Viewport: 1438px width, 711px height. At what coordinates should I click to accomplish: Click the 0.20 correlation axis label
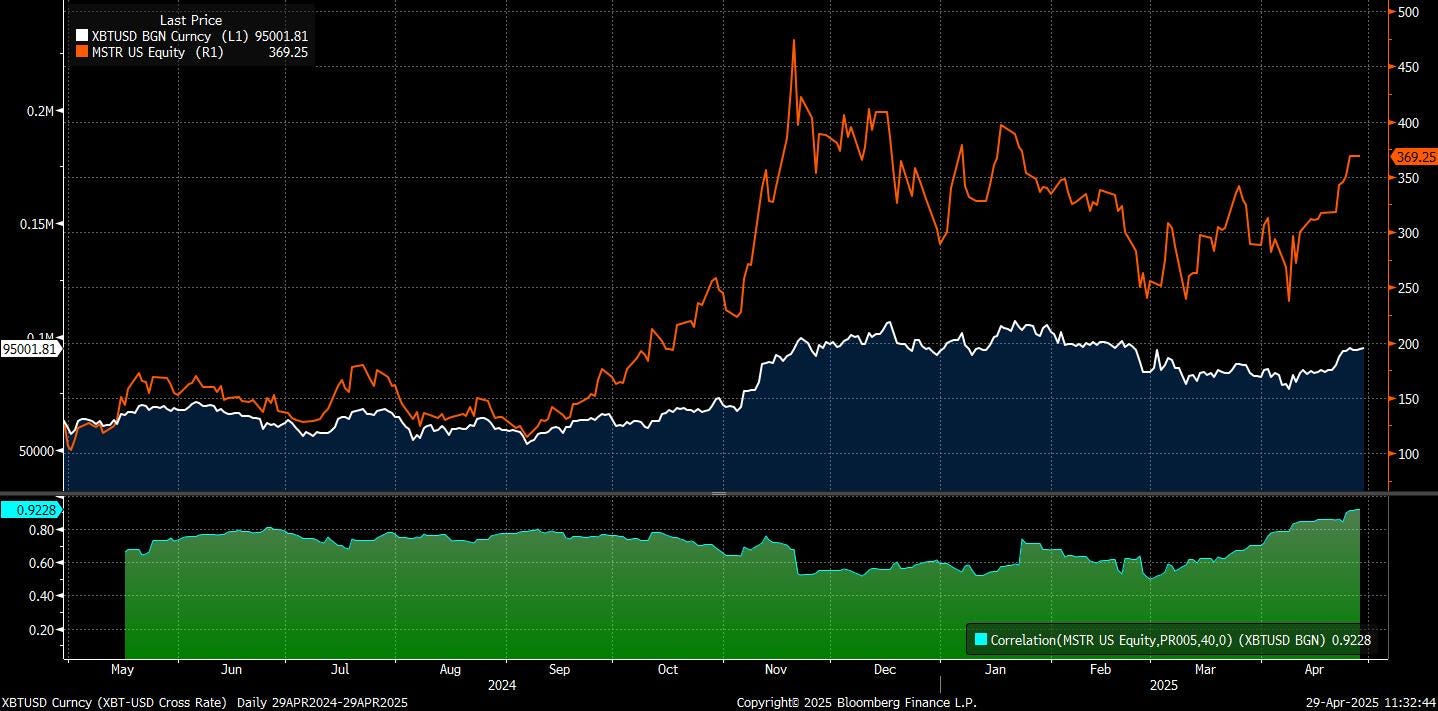pos(41,630)
